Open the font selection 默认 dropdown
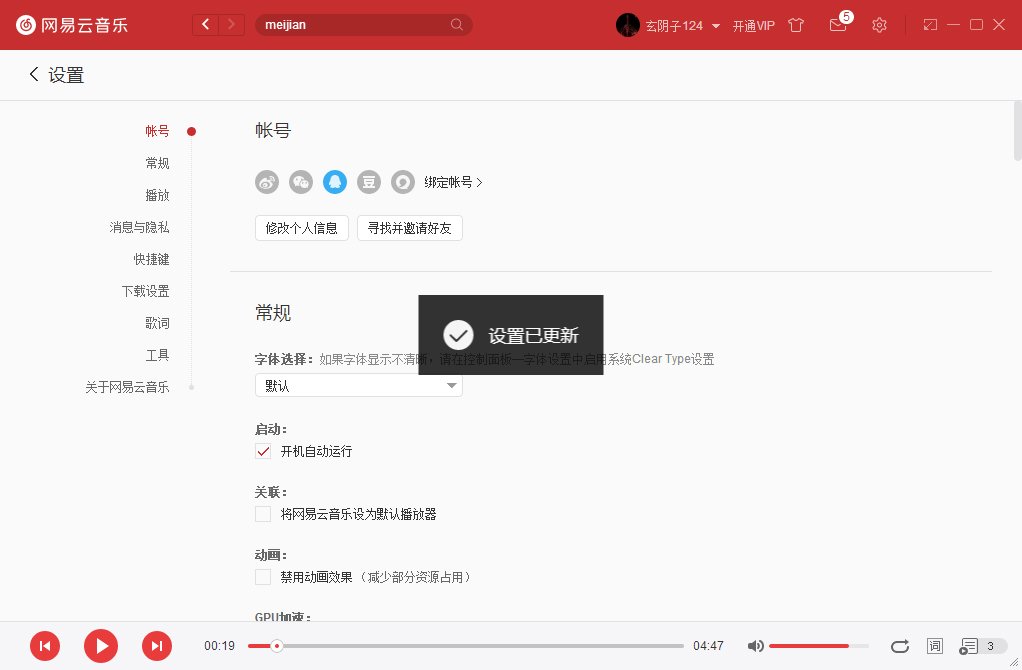 coord(358,385)
